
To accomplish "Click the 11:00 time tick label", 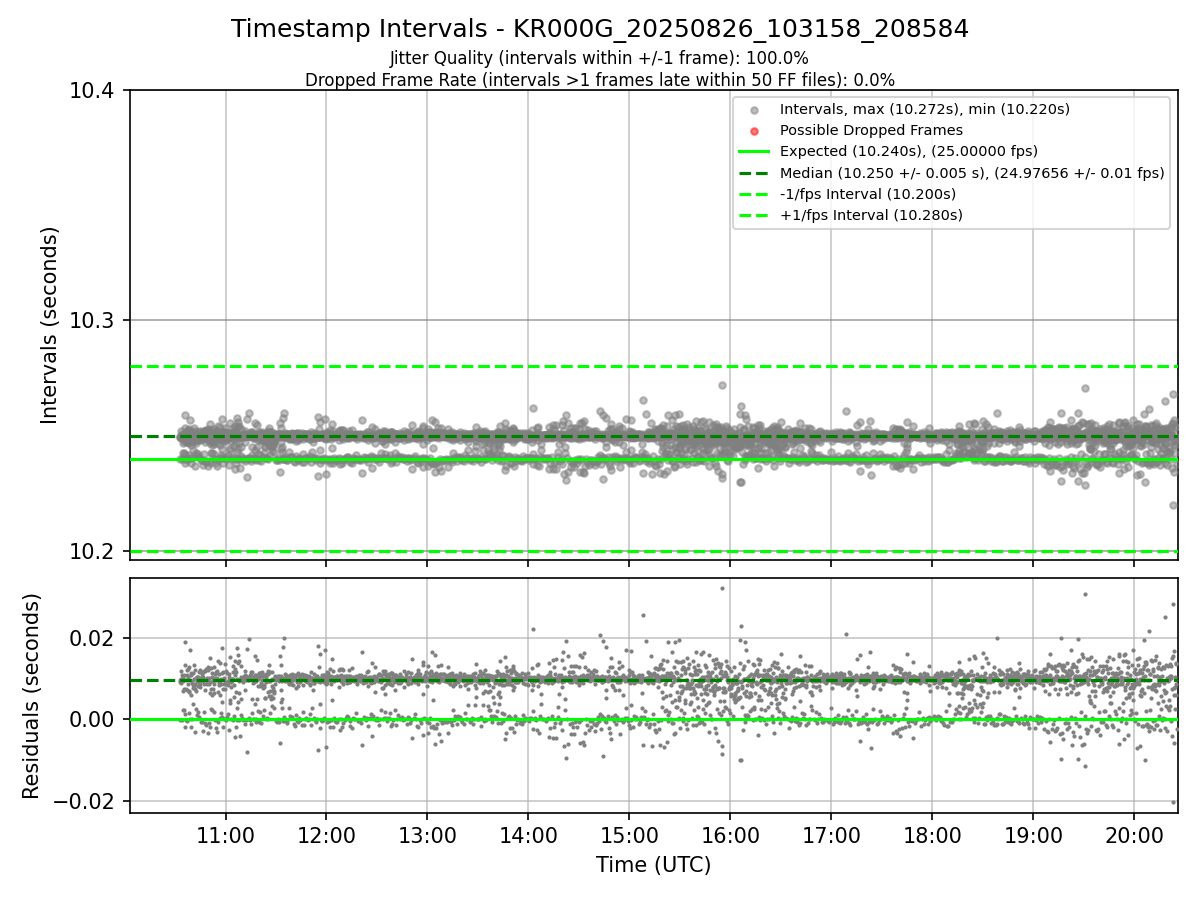I will tap(225, 835).
